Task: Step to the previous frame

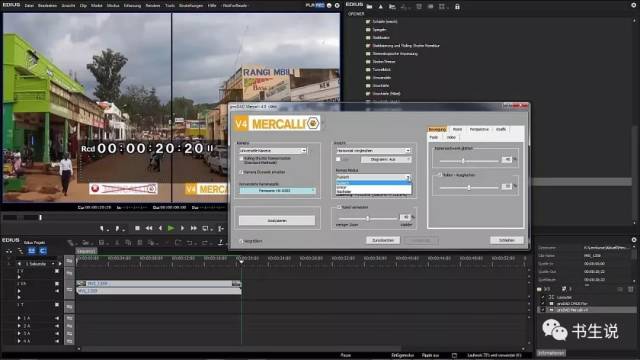Action: [160, 228]
